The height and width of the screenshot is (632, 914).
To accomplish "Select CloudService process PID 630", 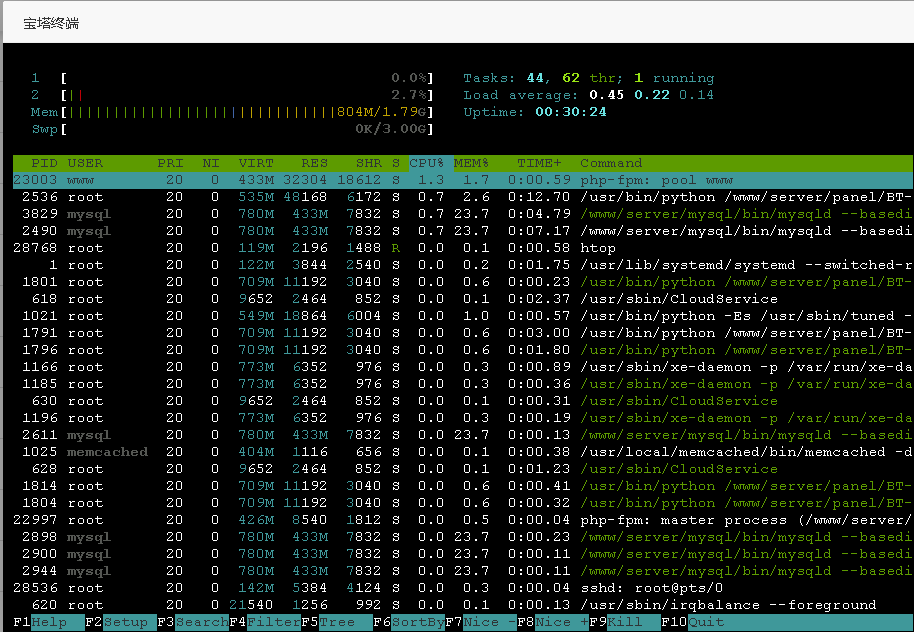I will coord(463,401).
